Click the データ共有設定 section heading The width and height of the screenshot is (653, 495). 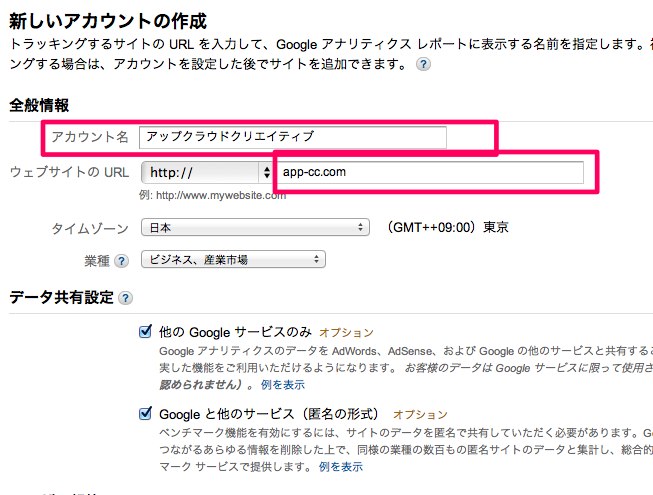coord(61,297)
